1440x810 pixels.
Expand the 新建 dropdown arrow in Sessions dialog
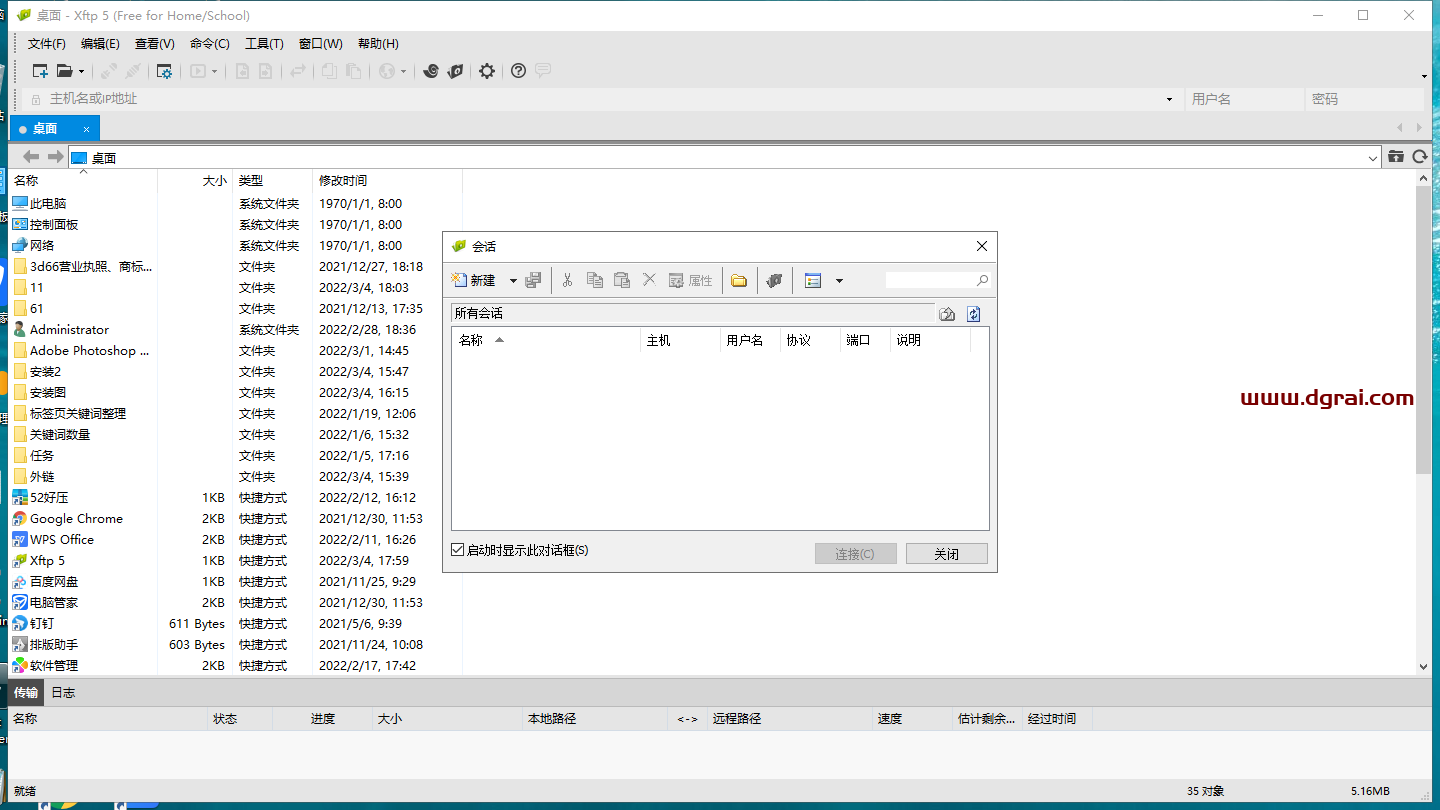(513, 281)
